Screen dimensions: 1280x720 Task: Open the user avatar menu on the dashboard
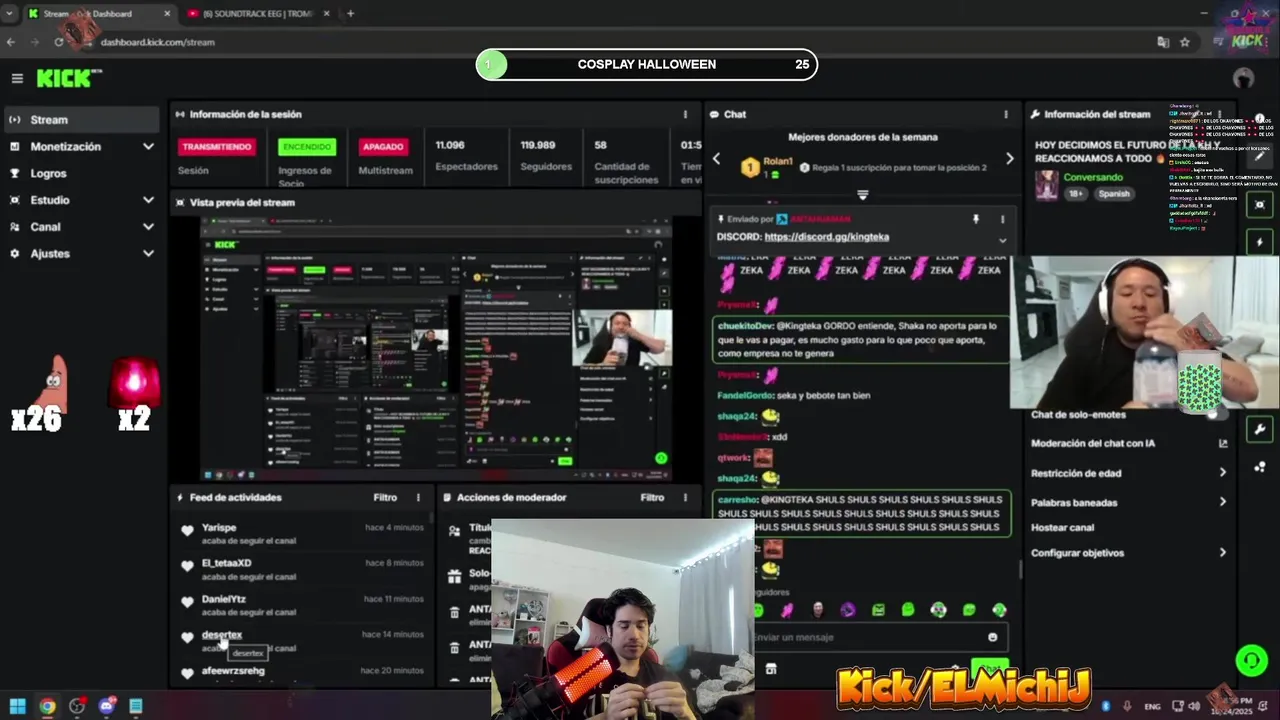1243,78
